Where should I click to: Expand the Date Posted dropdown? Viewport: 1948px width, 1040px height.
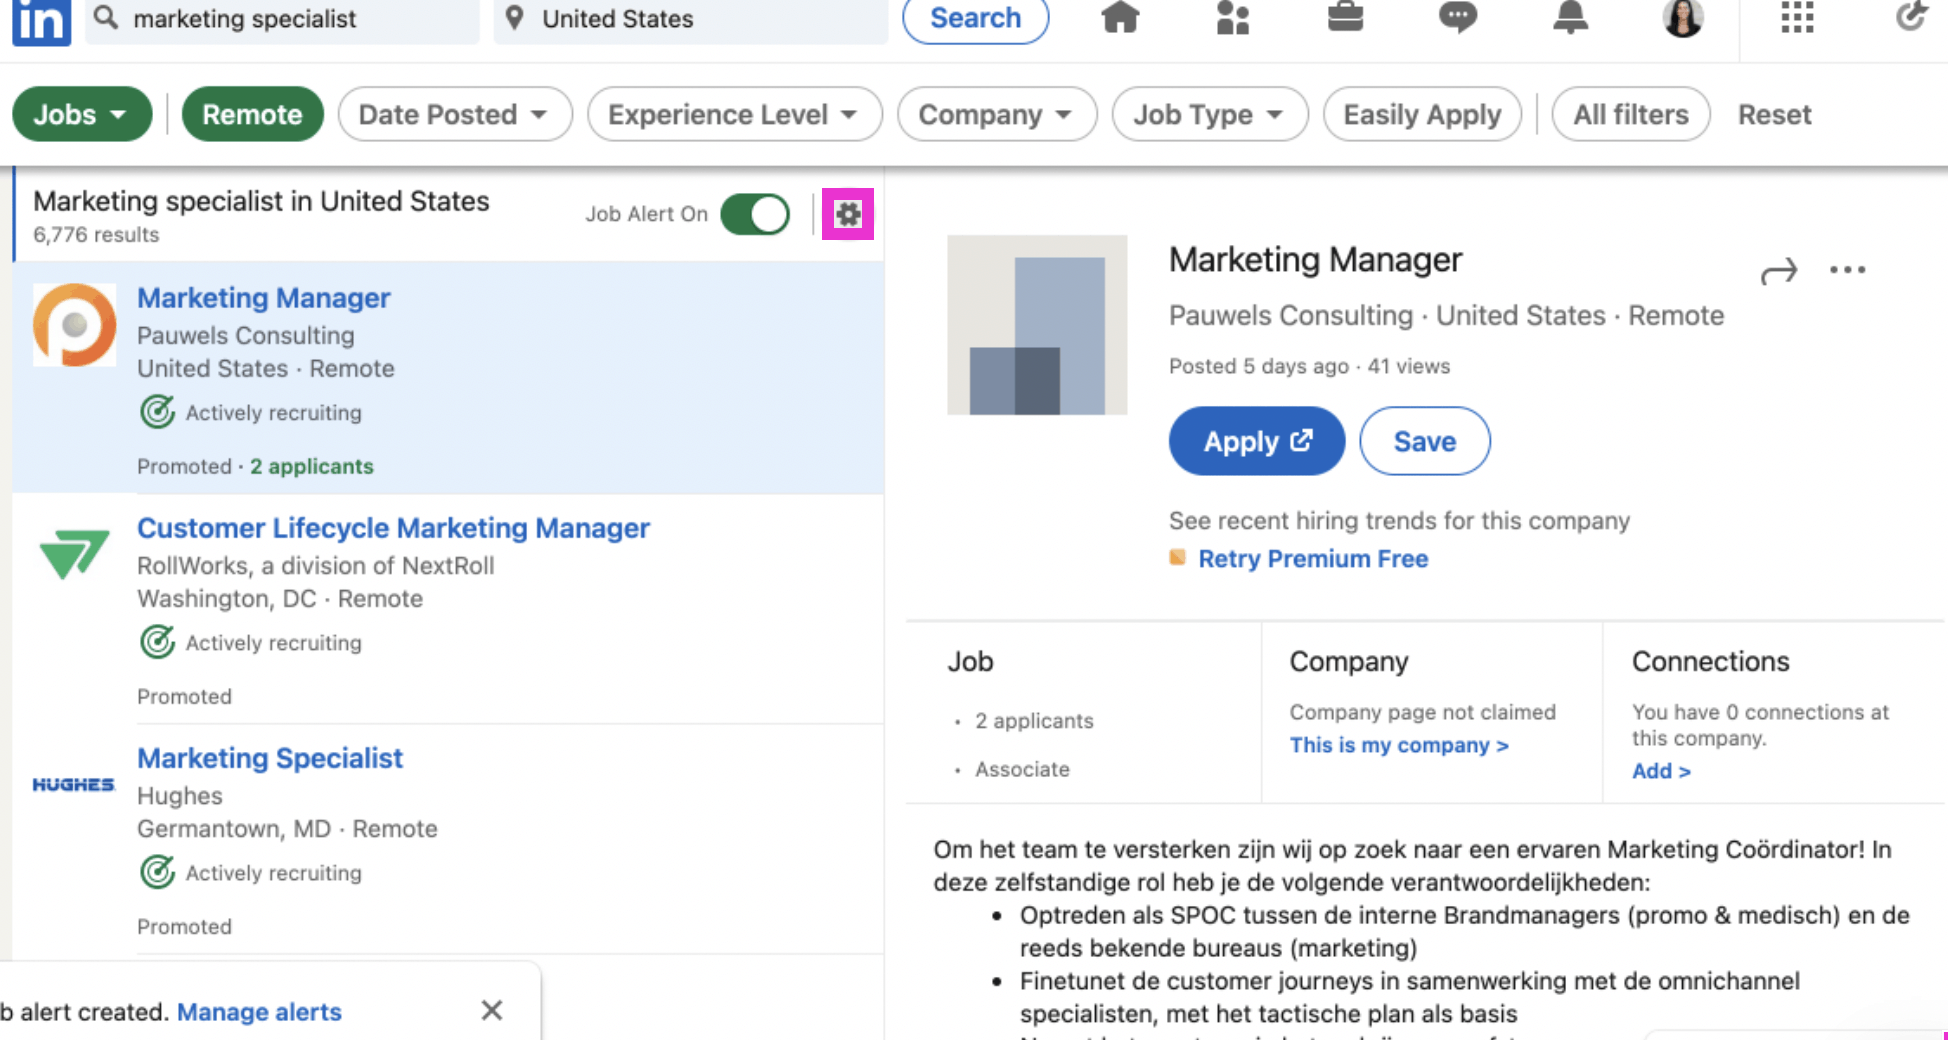click(455, 114)
